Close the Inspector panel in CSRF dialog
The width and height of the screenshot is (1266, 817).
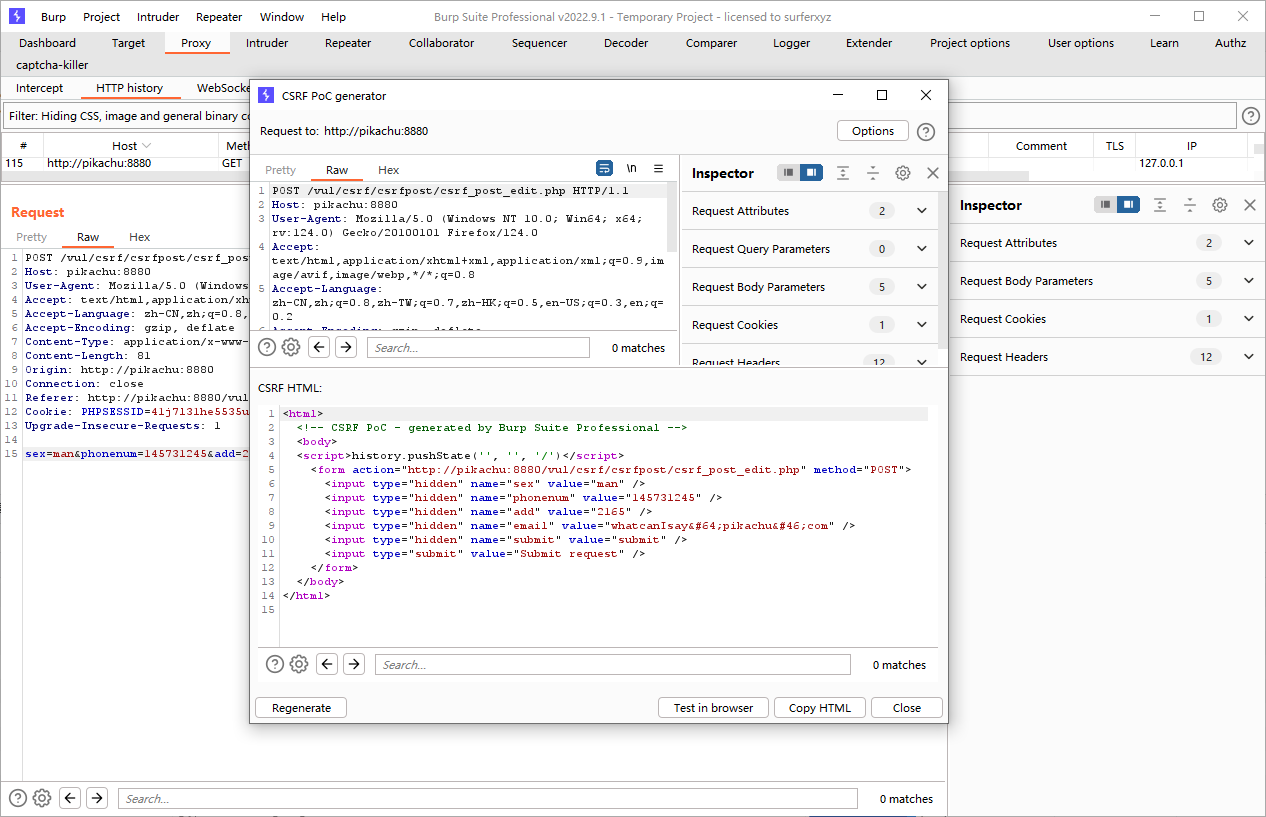click(933, 173)
